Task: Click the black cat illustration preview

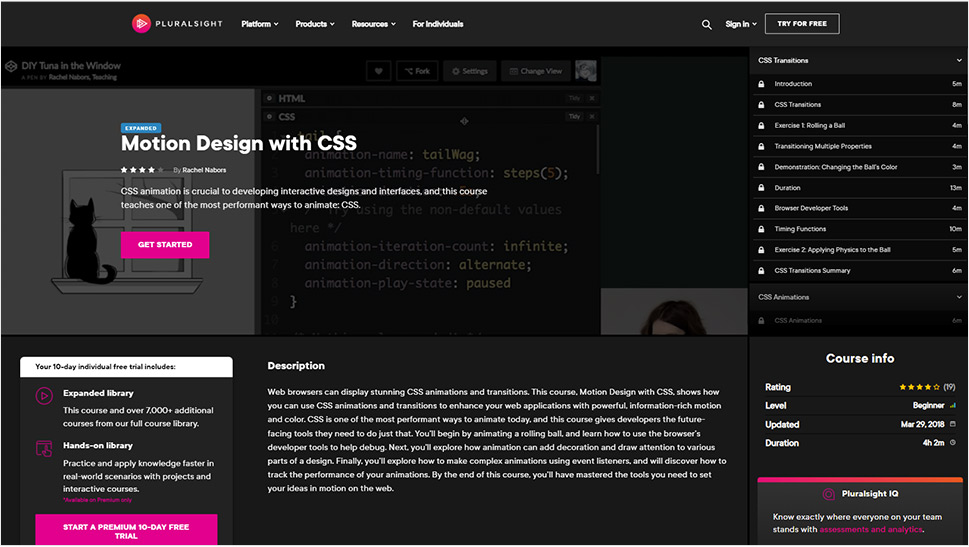Action: [90, 241]
